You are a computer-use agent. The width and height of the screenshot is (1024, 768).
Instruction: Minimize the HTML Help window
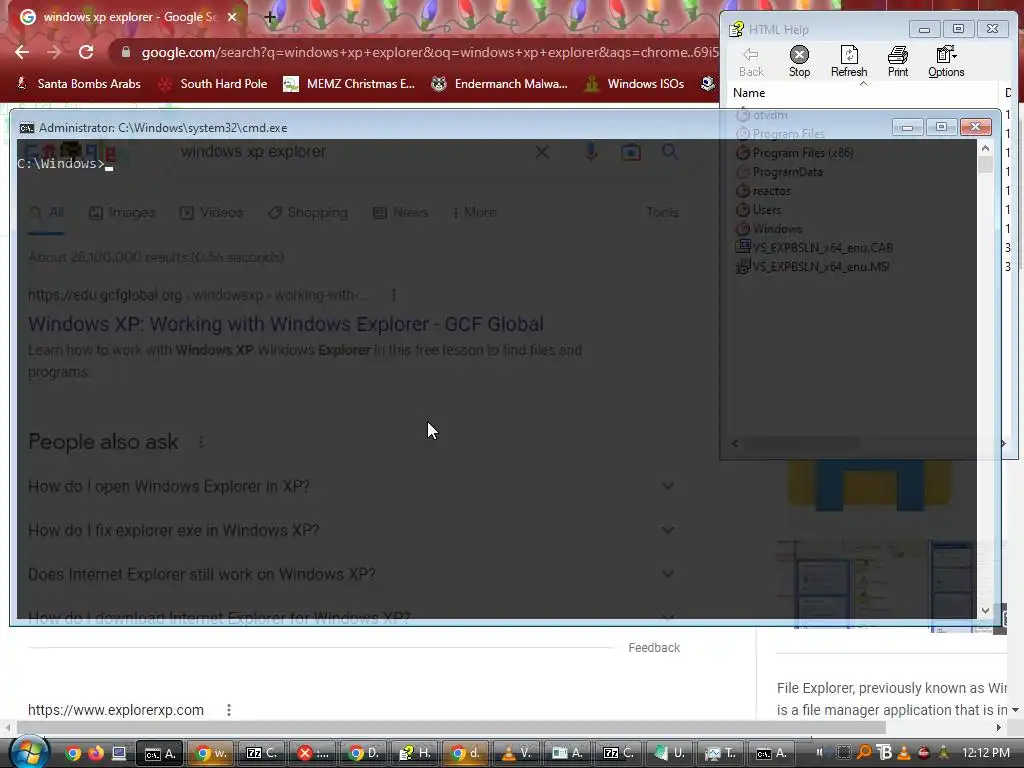924,29
